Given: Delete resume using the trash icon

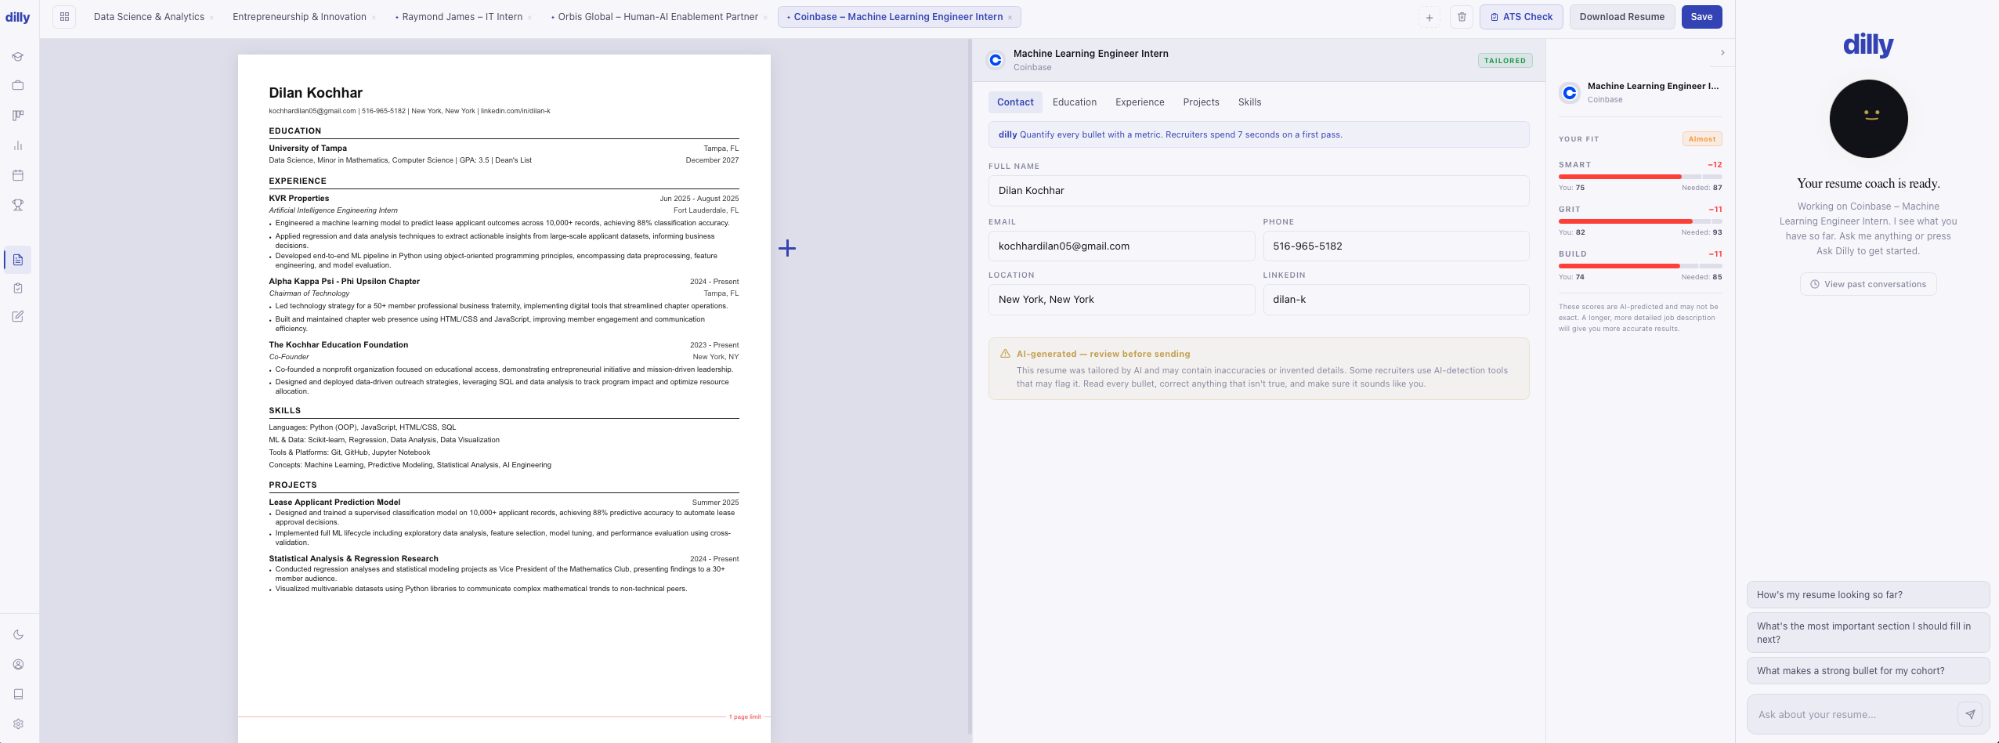Looking at the screenshot, I should point(1462,17).
